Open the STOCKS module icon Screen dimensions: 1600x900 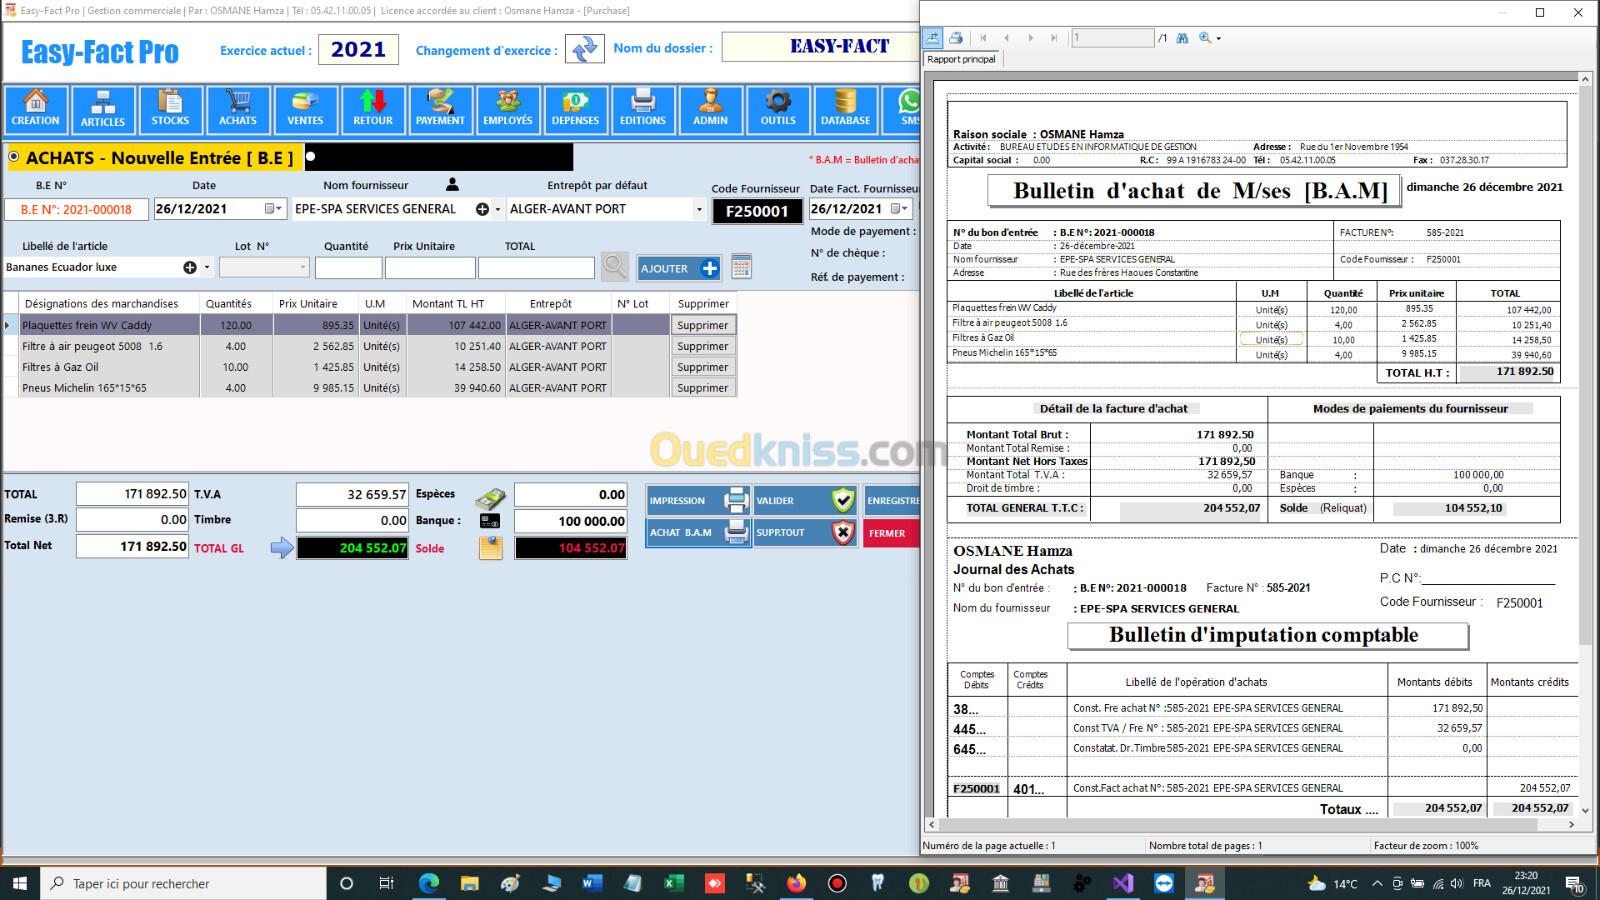tap(170, 109)
